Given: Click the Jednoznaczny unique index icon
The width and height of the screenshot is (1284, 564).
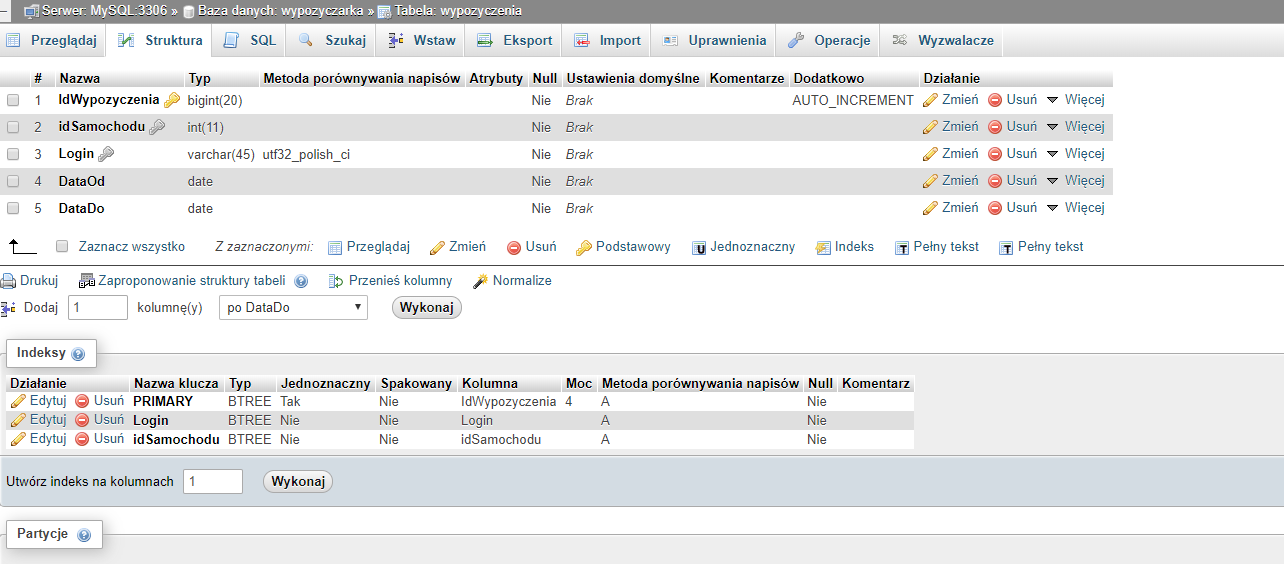Looking at the screenshot, I should point(700,248).
